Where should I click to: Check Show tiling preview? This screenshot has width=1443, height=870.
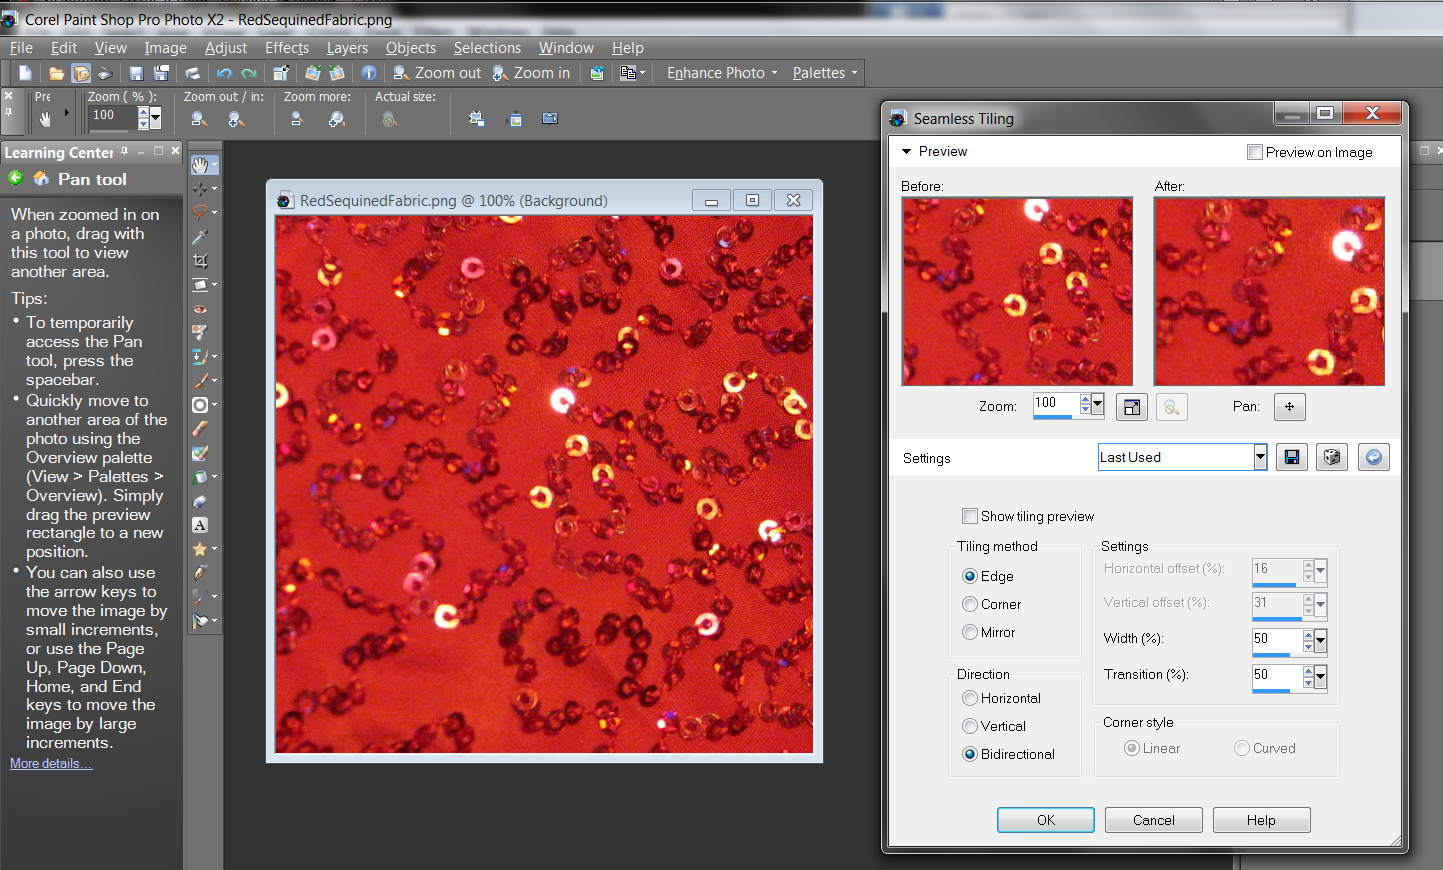(x=969, y=516)
